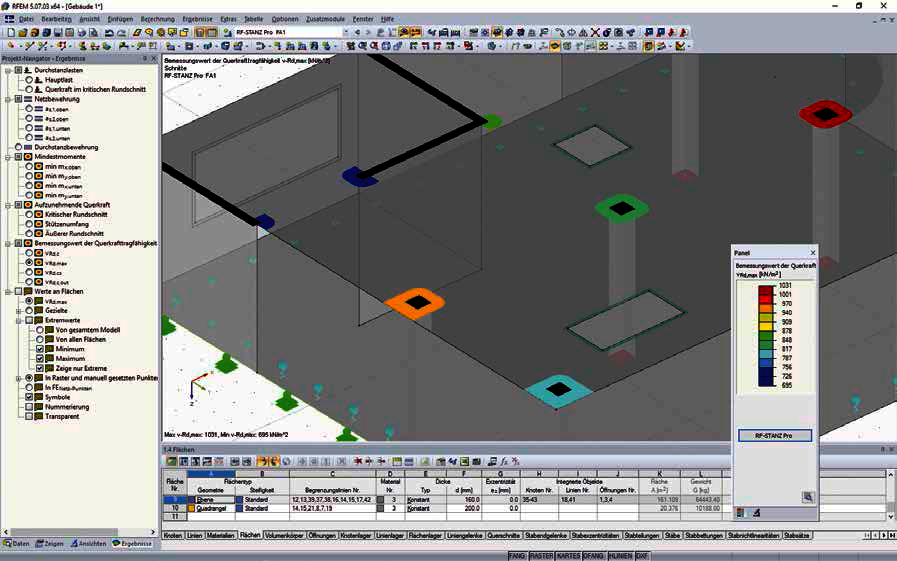Click the Redo arrow icon
Screen dimensions: 897x561
[121, 33]
